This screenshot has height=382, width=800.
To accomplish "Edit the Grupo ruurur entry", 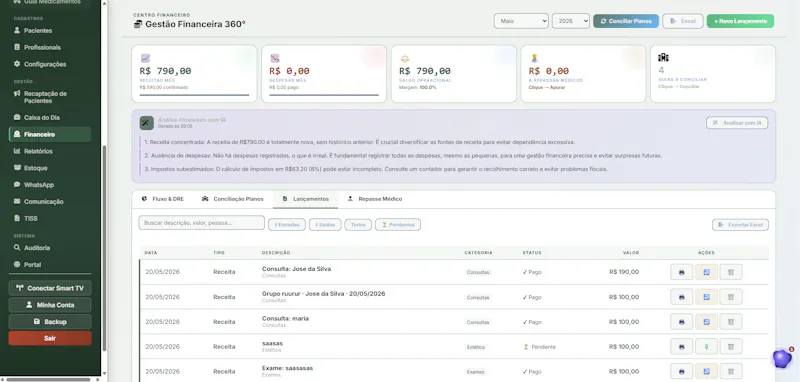I will 706,297.
